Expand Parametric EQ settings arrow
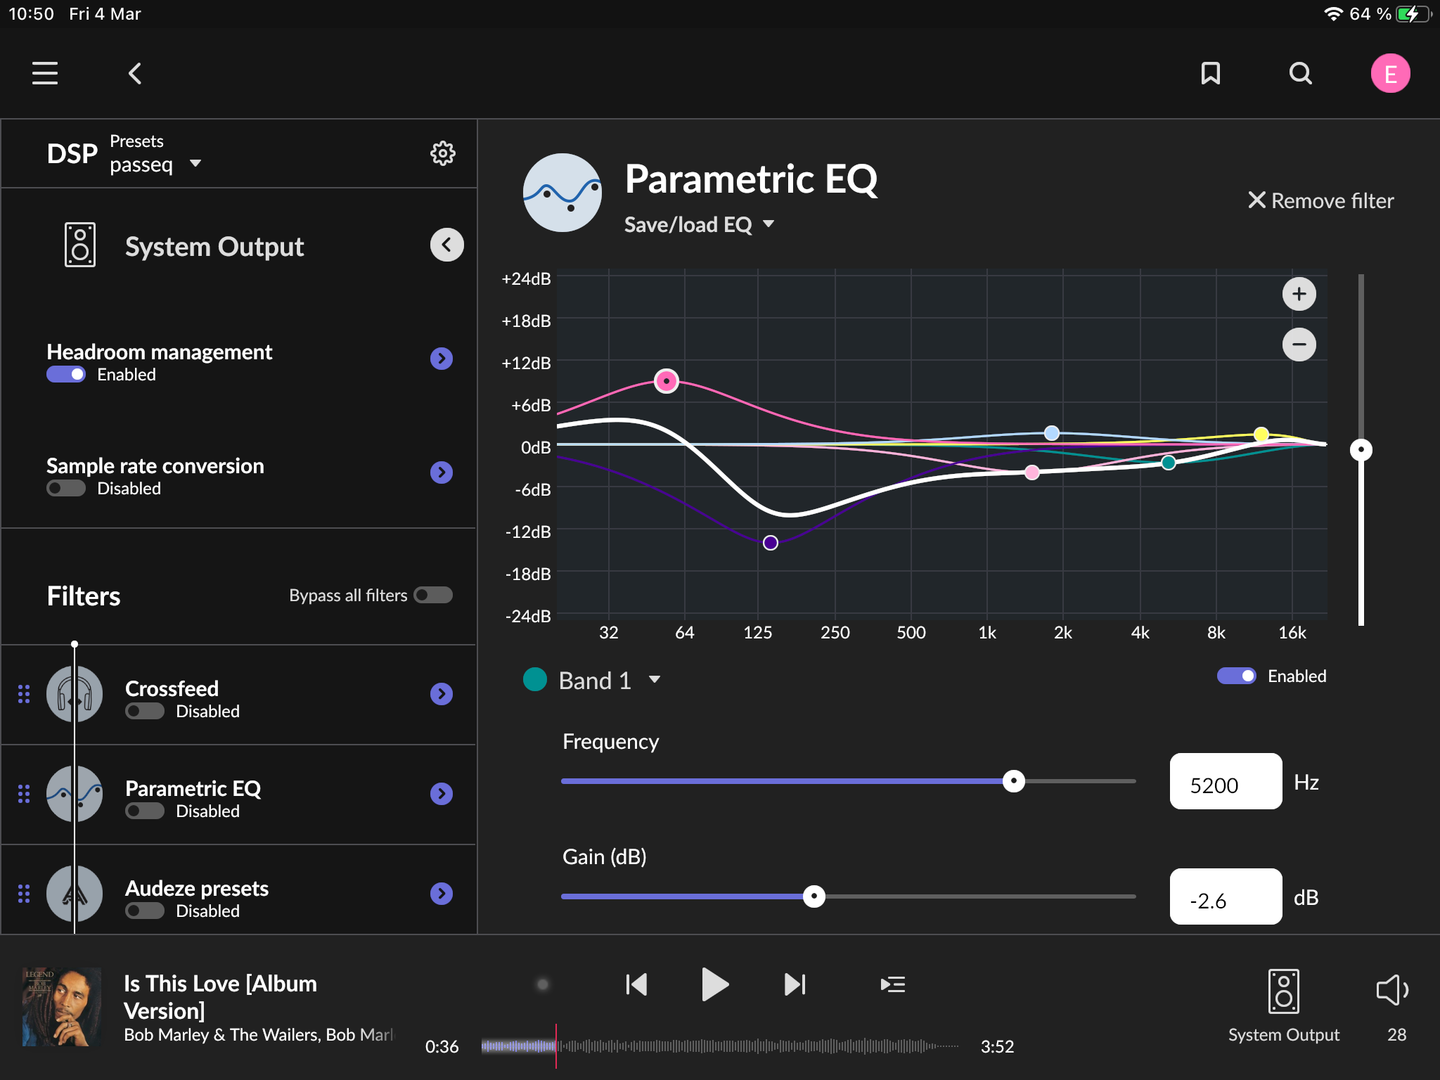The height and width of the screenshot is (1080, 1440). (x=441, y=794)
